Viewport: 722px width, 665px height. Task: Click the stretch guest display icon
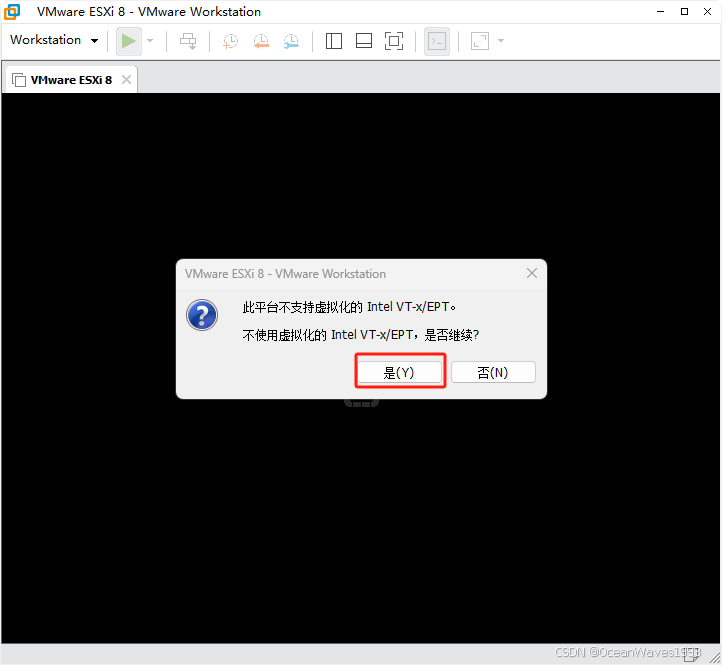(x=480, y=41)
